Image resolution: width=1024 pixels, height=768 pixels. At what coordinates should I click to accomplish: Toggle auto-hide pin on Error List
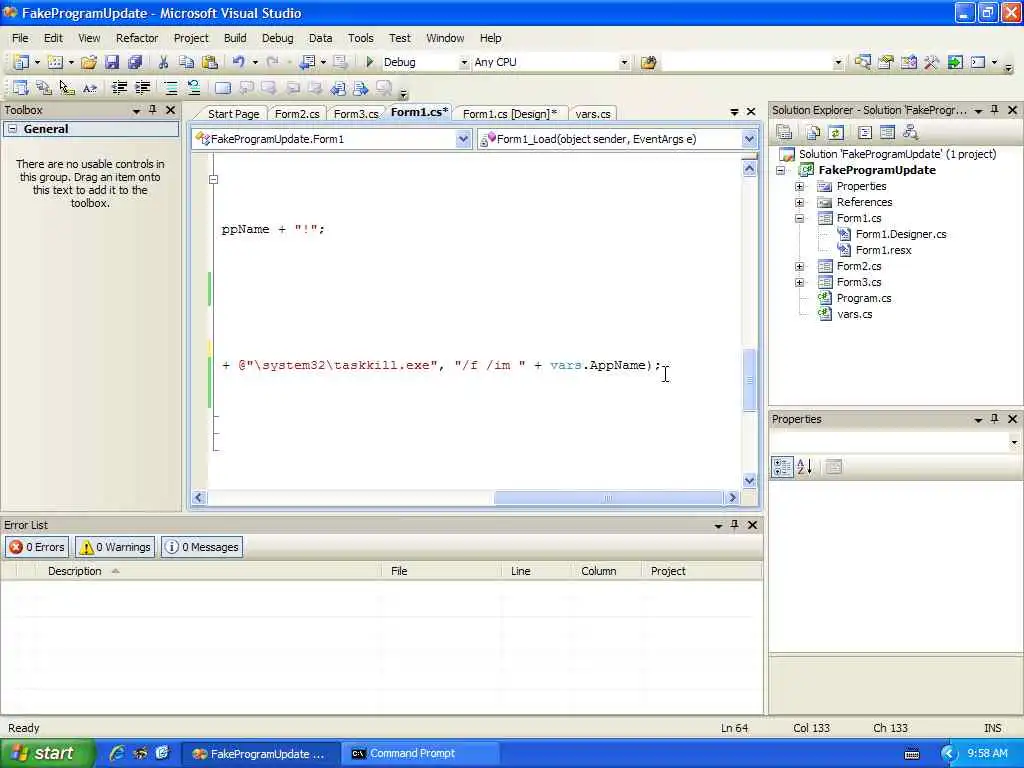(735, 524)
